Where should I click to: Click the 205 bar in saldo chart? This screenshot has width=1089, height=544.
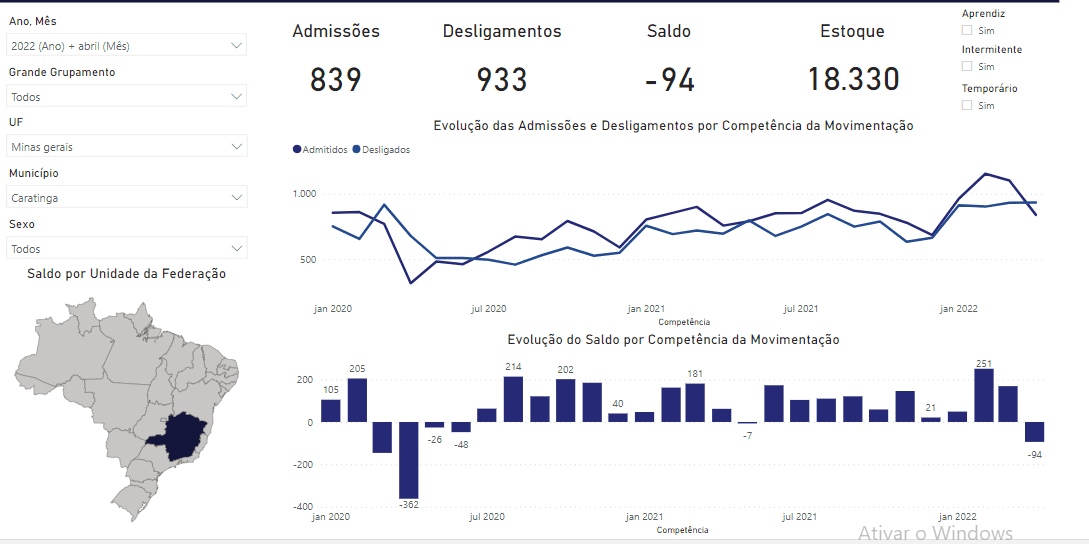coord(357,400)
